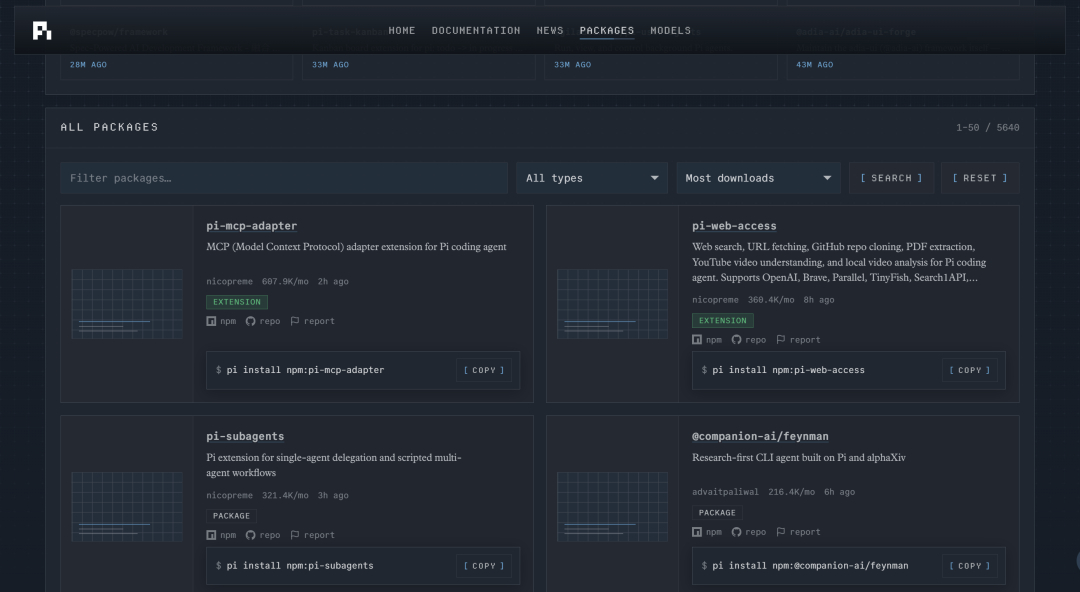Click npm icon link for pi-subagents
The height and width of the screenshot is (592, 1080).
(221, 535)
